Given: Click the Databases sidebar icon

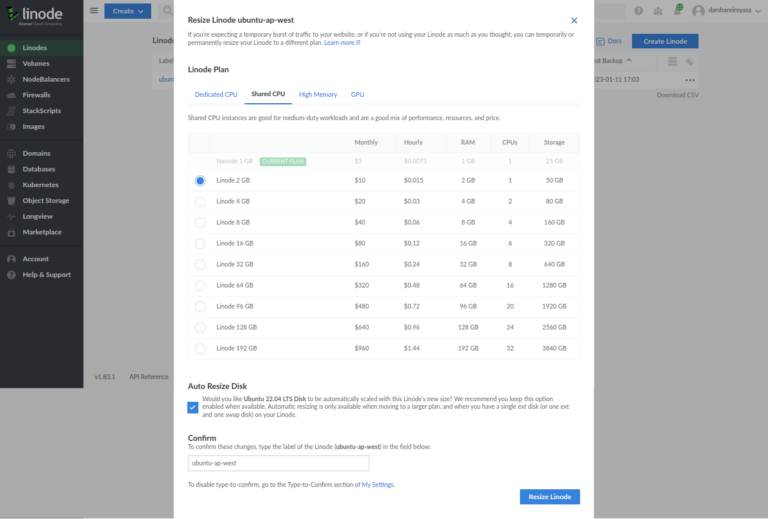Looking at the screenshot, I should 11,169.
